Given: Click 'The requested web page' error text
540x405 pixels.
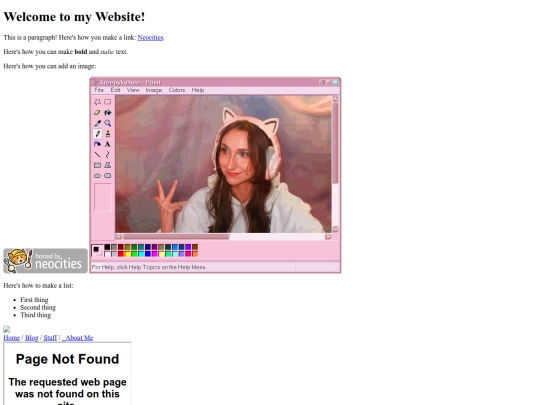Looking at the screenshot, I should click(68, 382).
